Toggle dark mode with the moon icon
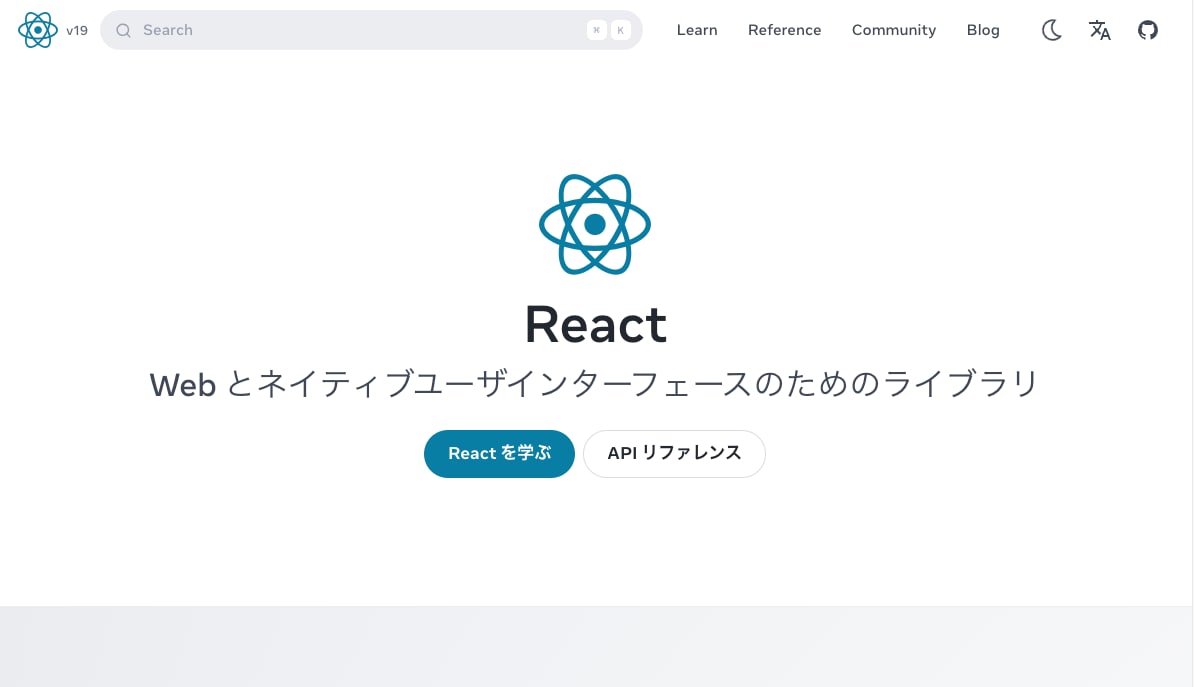This screenshot has width=1194, height=687. pyautogui.click(x=1052, y=30)
